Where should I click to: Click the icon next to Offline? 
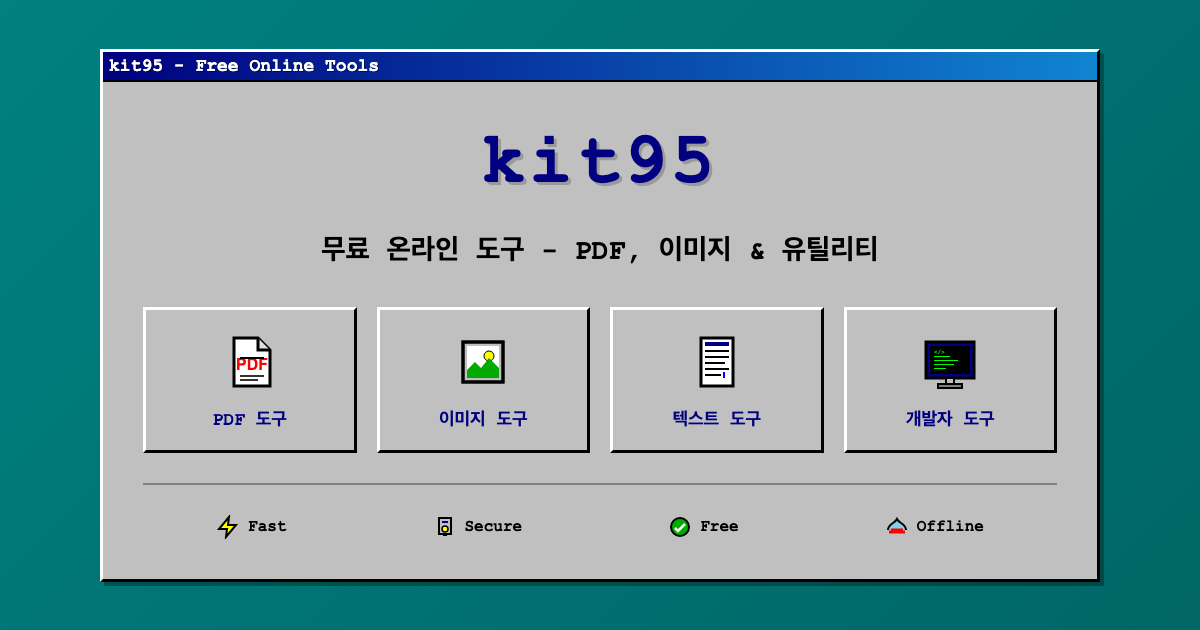897,526
